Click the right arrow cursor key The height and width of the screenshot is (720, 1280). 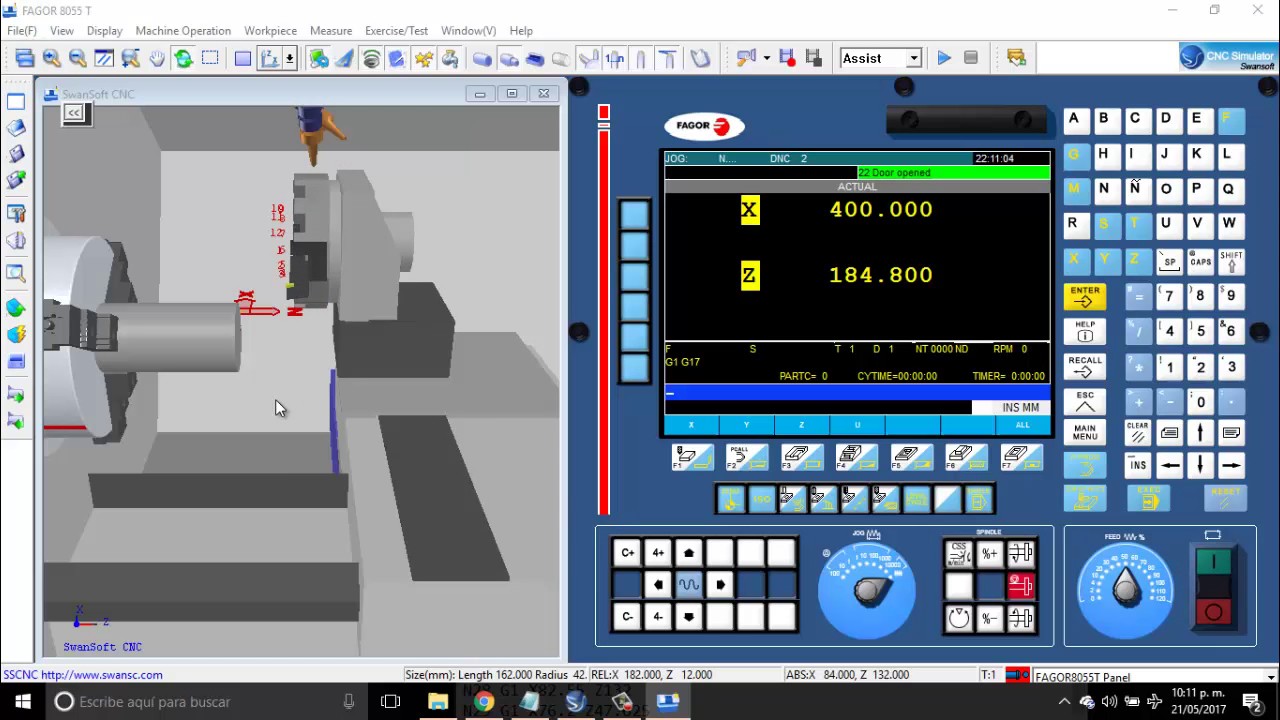click(1231, 465)
